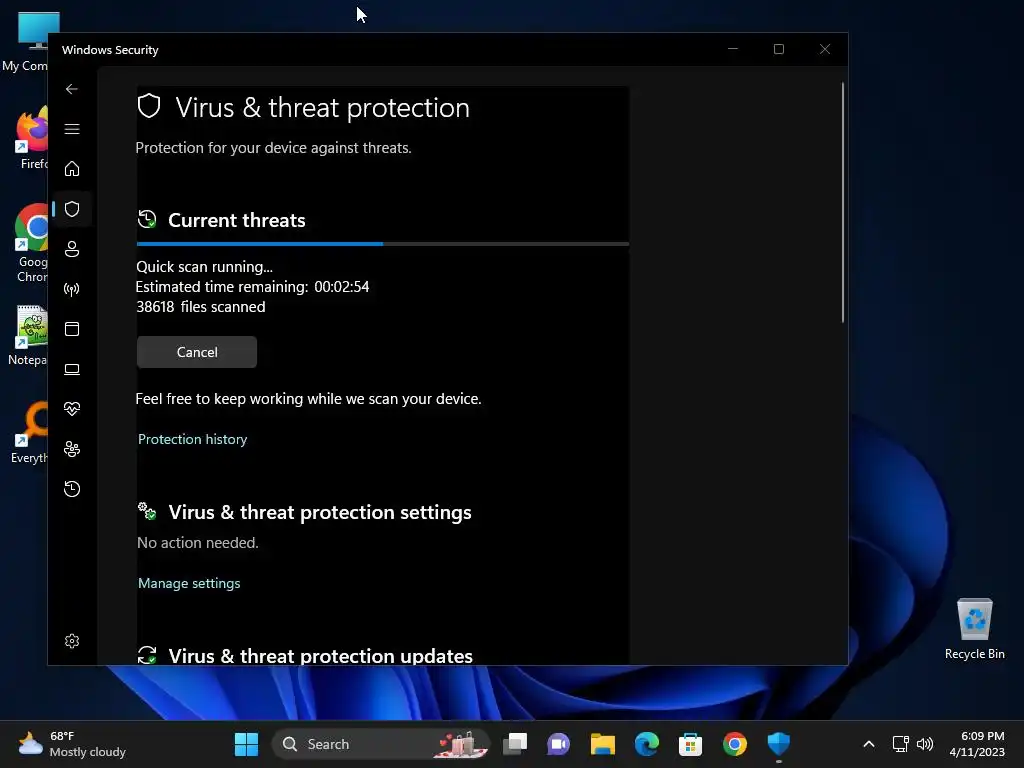Open Microsoft Store from the taskbar

690,744
